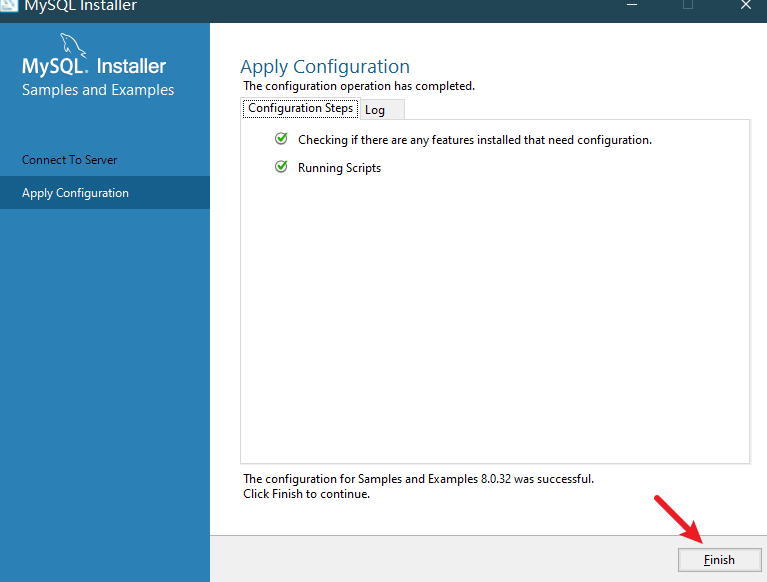The image size is (767, 582).
Task: Click the disabled maximize window button
Action: 688,5
